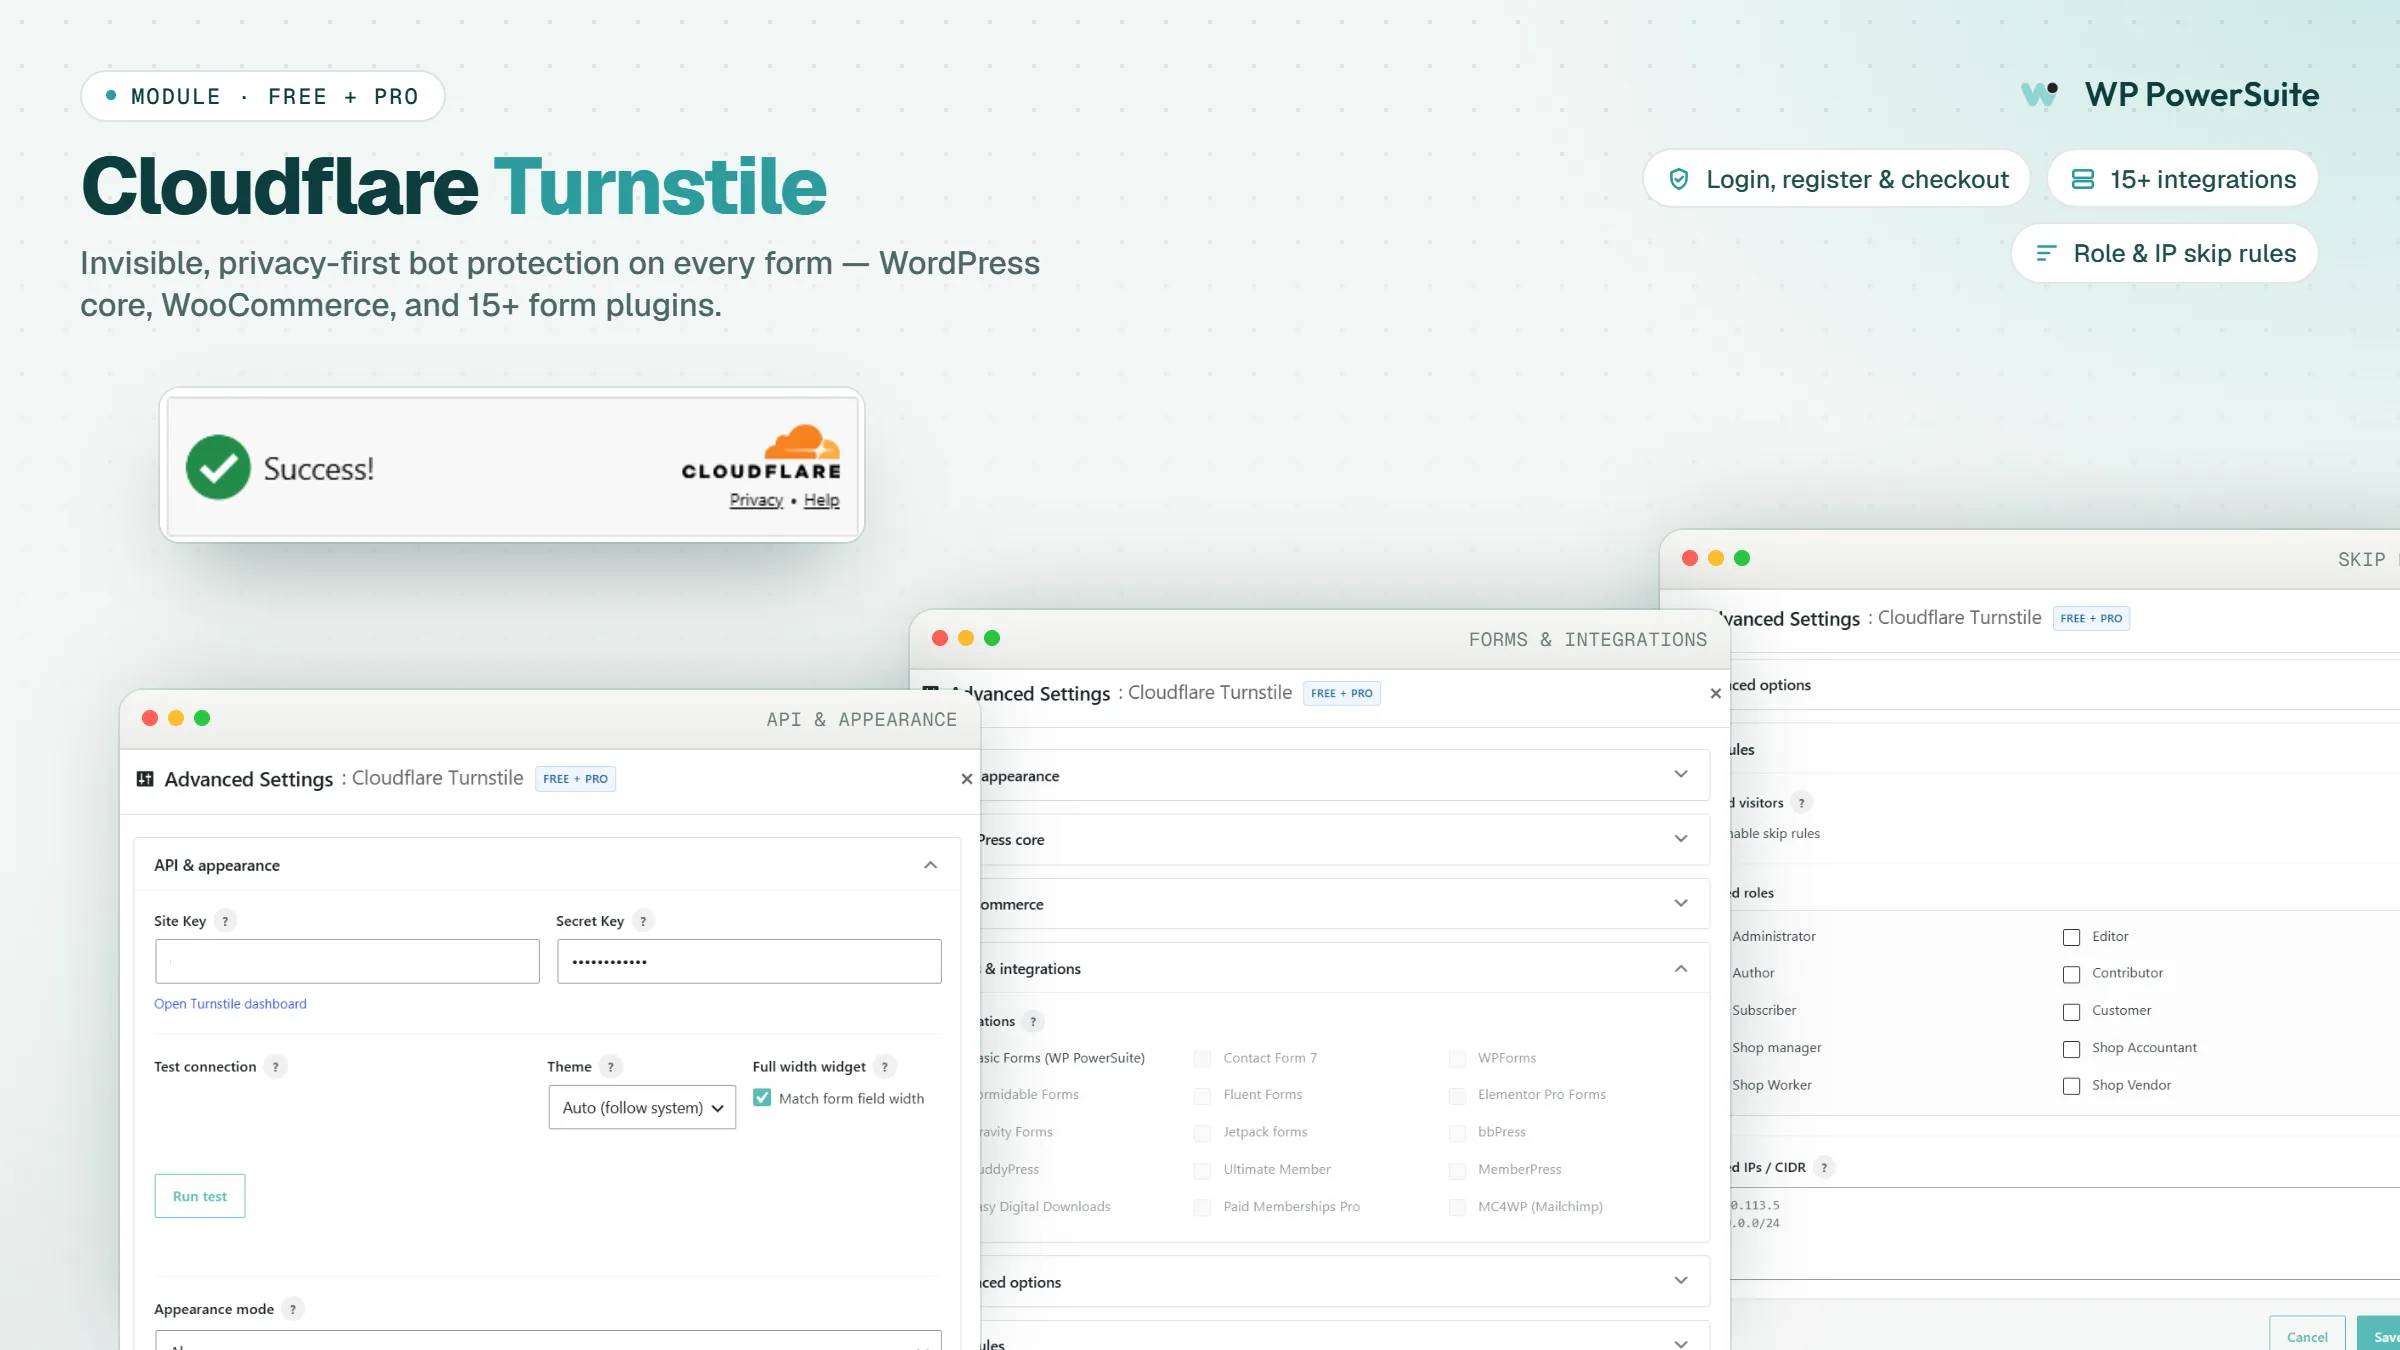Click the stack icon beside 15+ integrations

pos(2083,179)
